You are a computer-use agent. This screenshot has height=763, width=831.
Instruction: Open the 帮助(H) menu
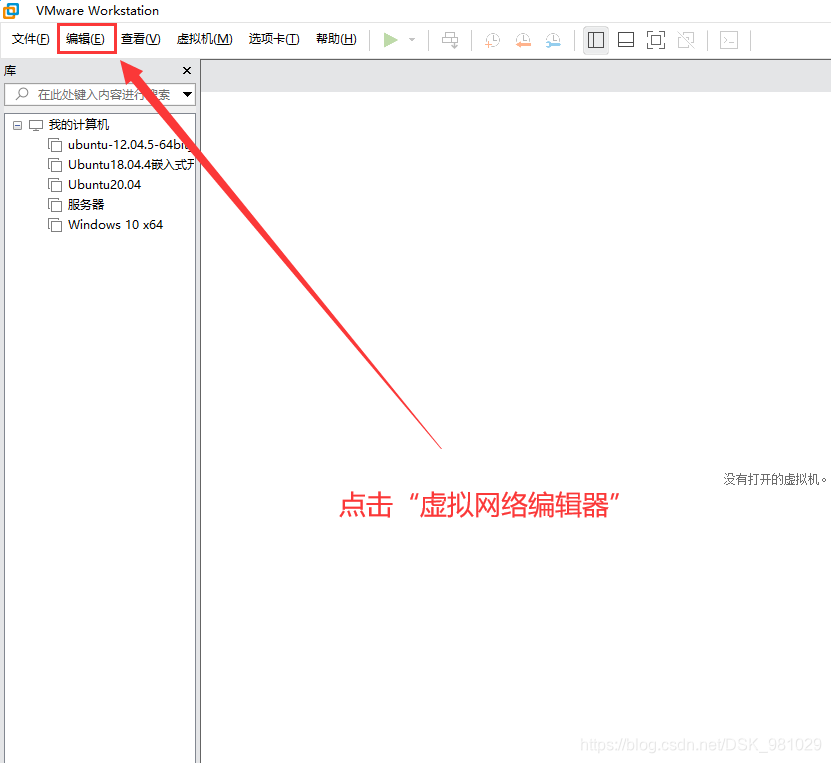click(x=336, y=39)
